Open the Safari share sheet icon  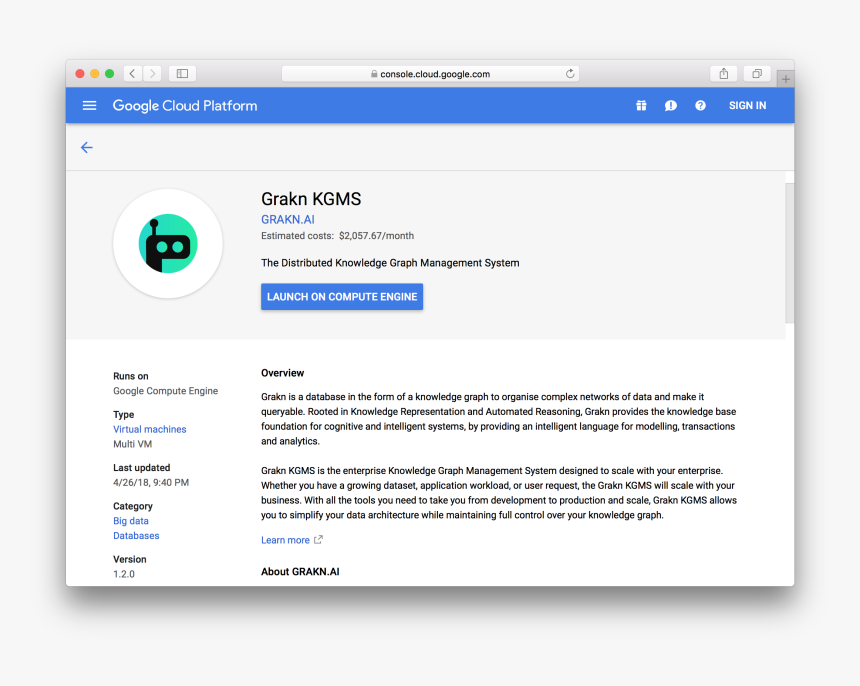(723, 73)
